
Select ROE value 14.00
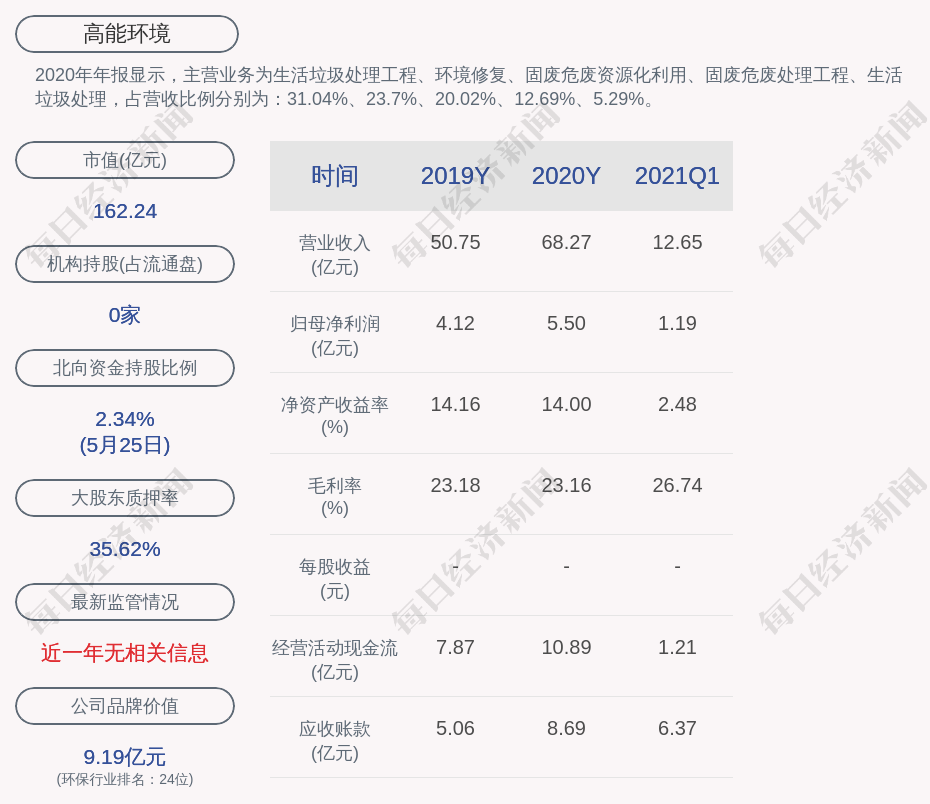coord(566,404)
